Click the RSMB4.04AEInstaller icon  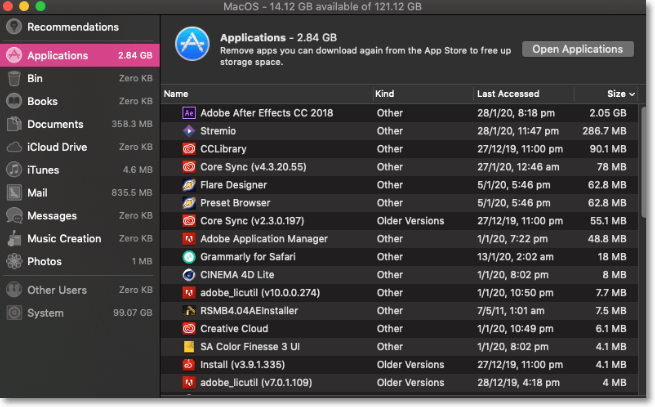(x=189, y=310)
